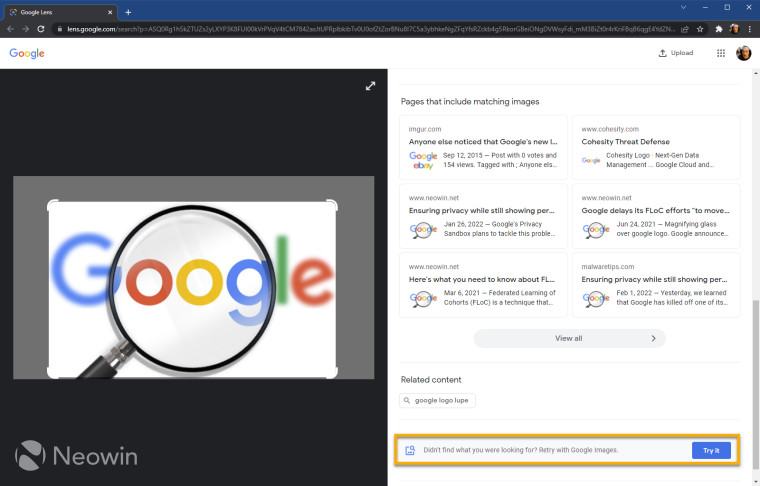The height and width of the screenshot is (486, 760).
Task: Expand image view with diagonal arrows icon
Action: tap(370, 86)
